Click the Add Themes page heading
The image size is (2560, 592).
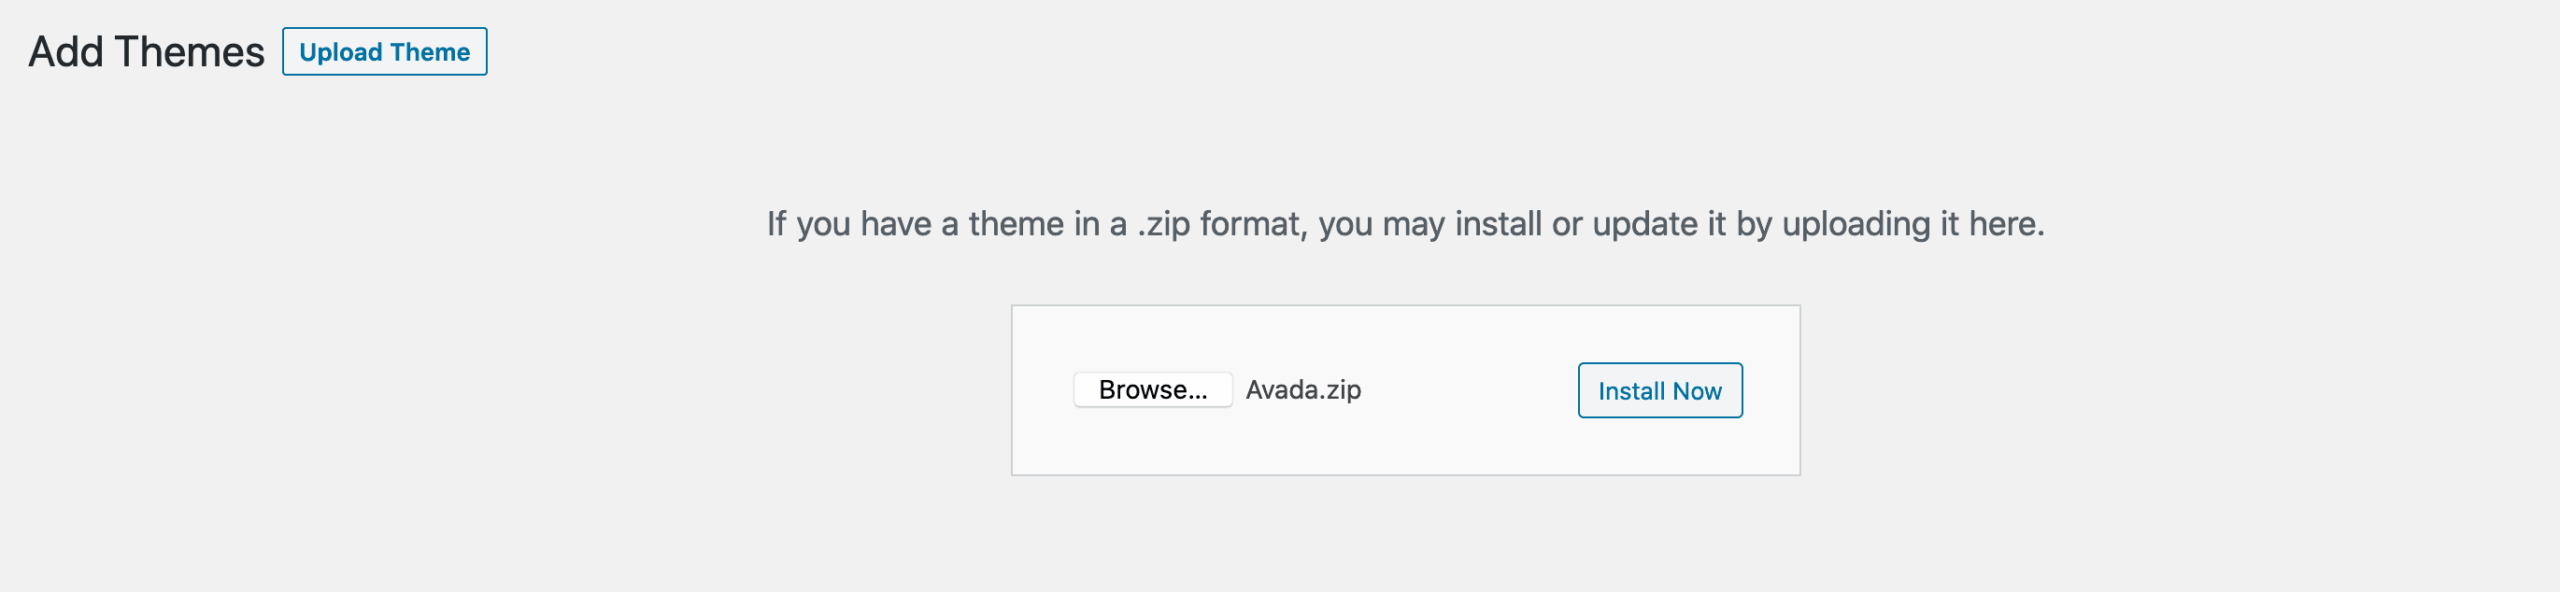[145, 48]
